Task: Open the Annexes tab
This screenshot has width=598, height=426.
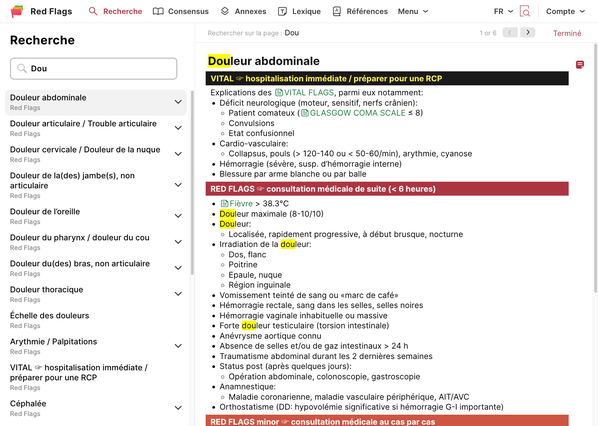Action: point(243,11)
